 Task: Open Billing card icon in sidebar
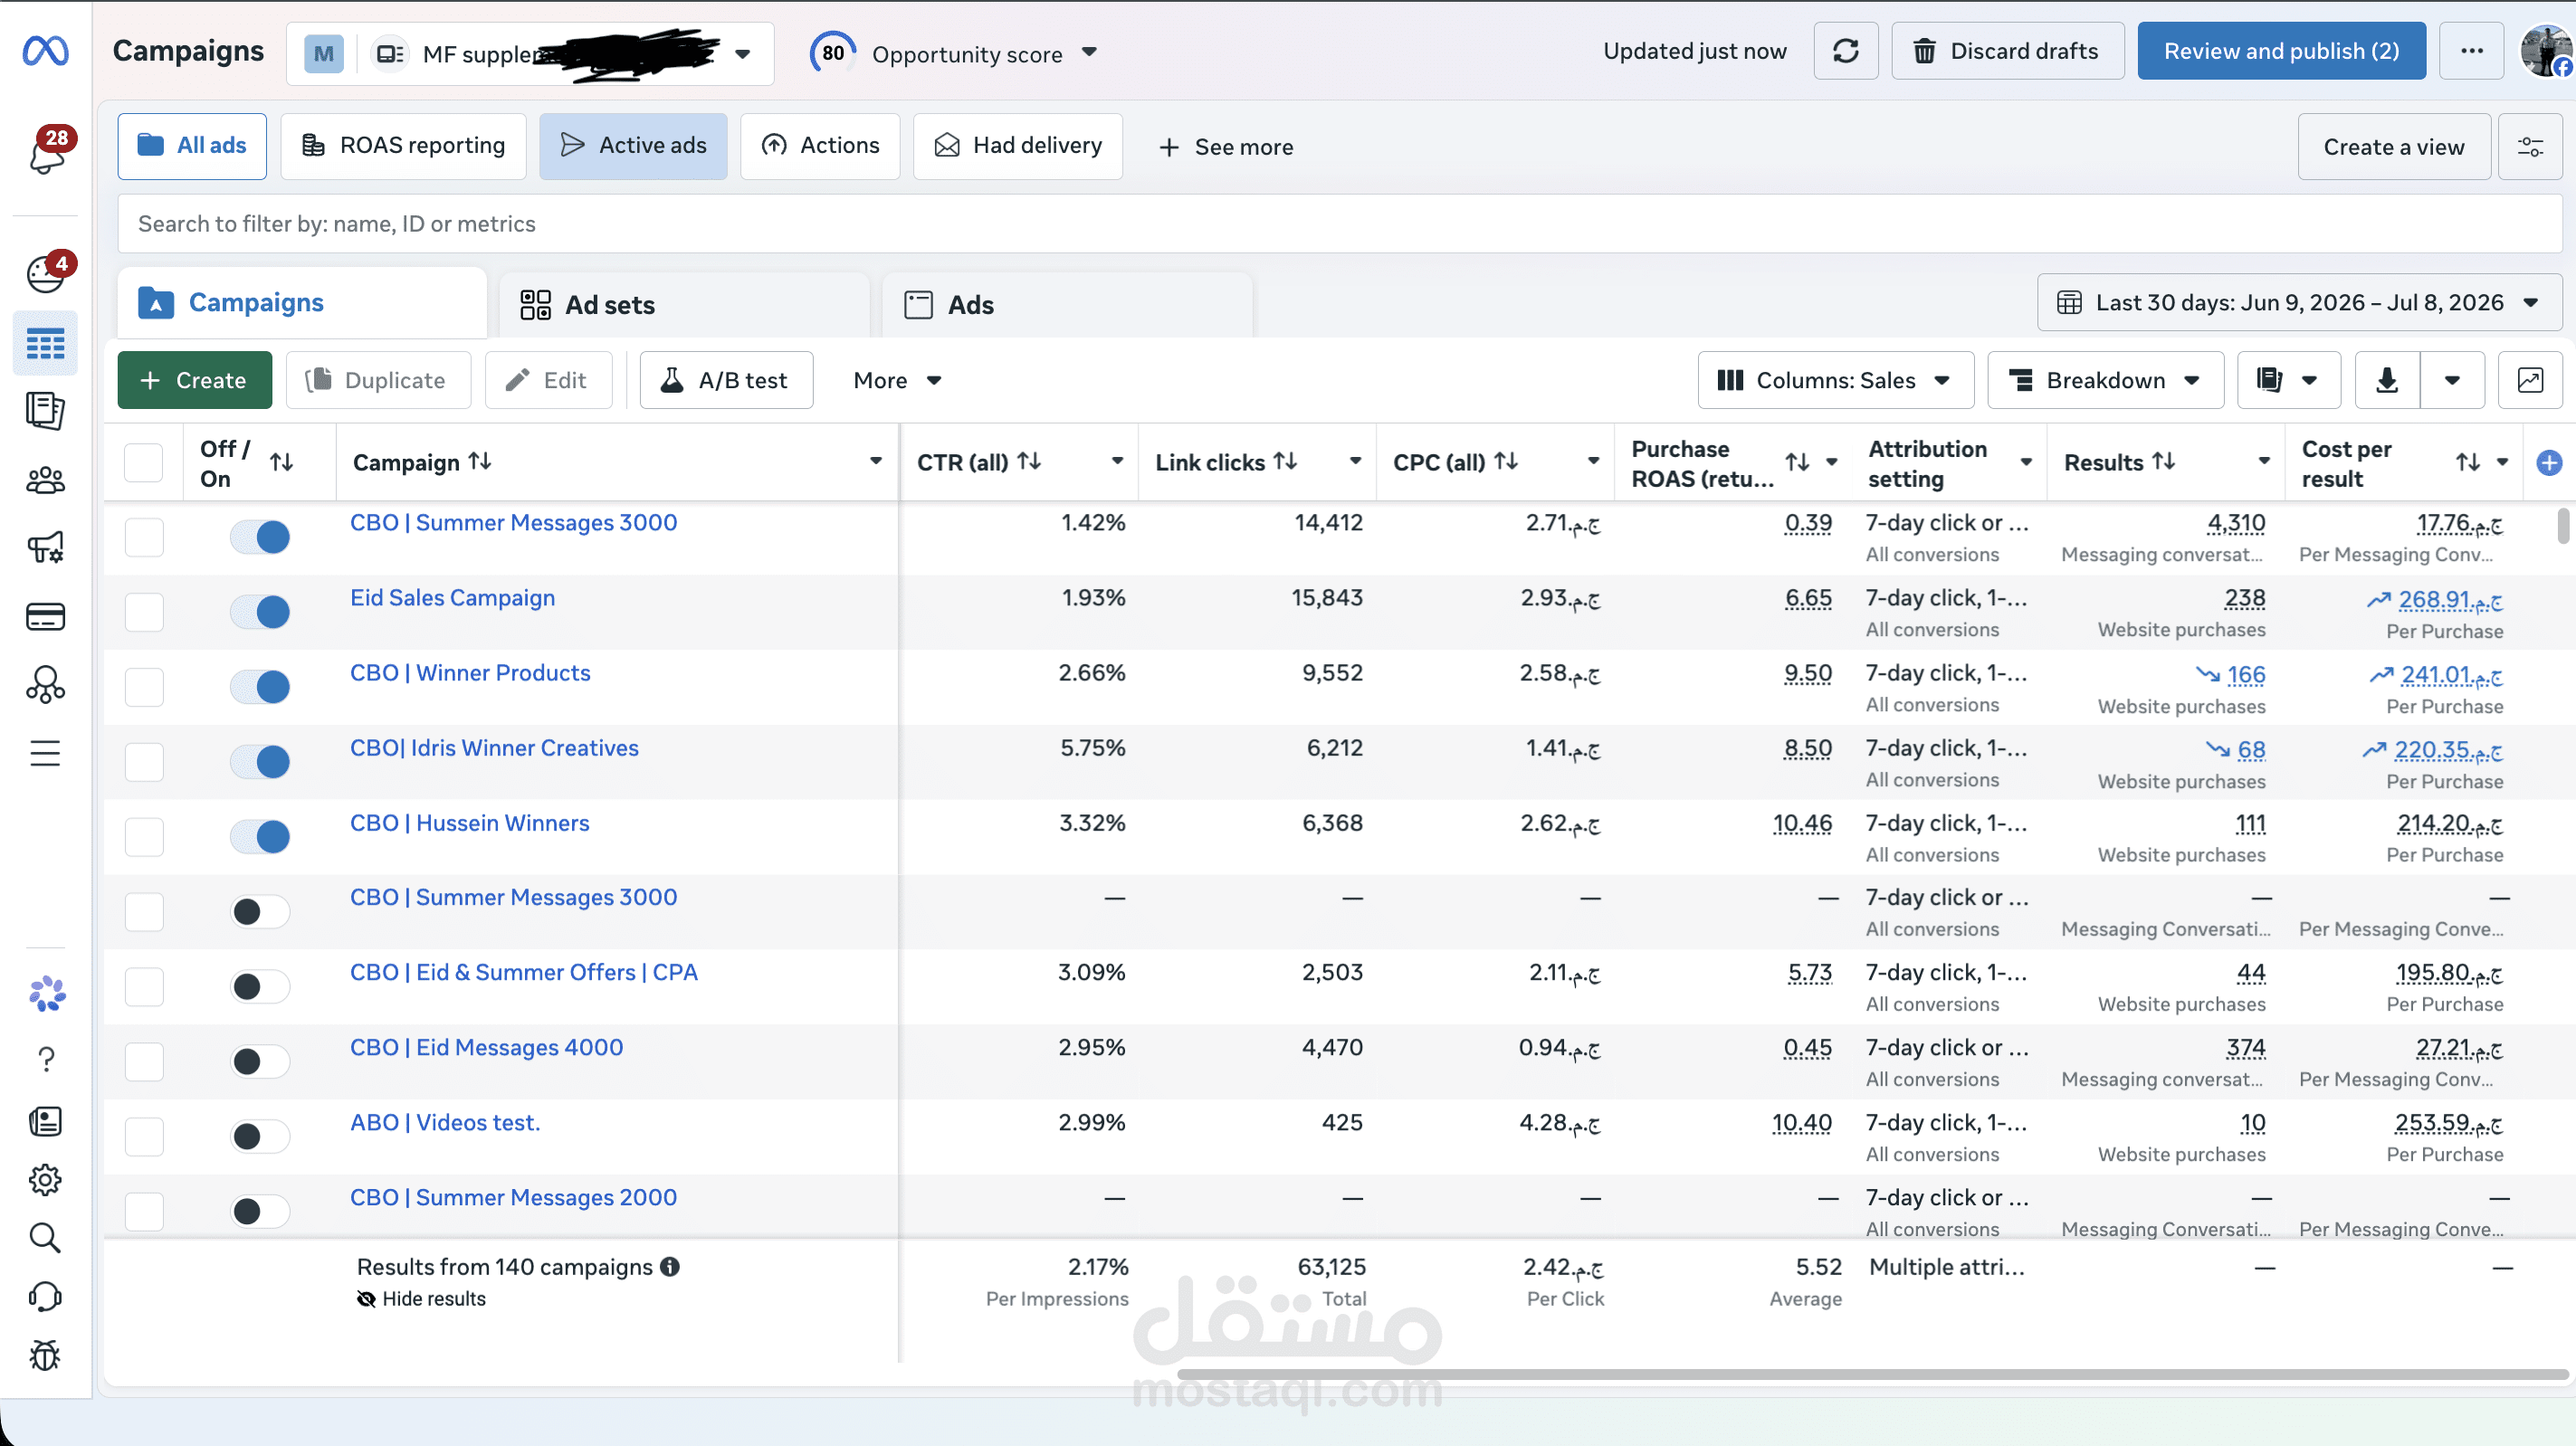click(45, 617)
